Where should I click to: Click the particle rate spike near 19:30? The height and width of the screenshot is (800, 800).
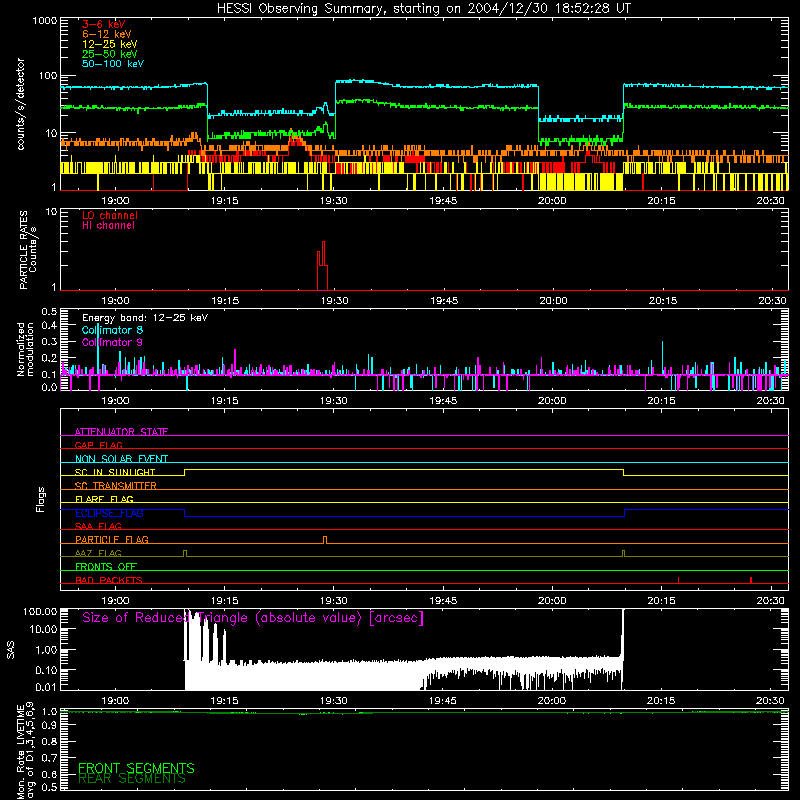point(322,265)
